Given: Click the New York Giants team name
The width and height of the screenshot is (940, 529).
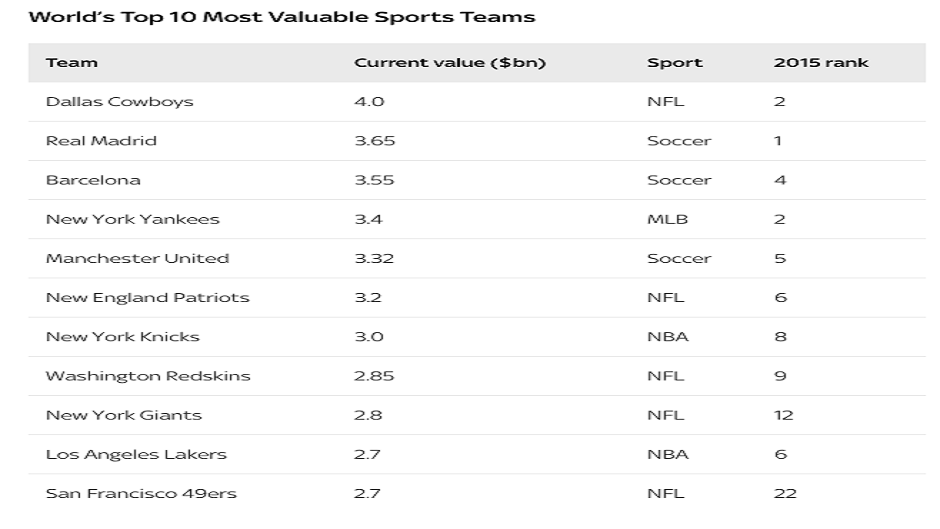Looking at the screenshot, I should 123,416.
